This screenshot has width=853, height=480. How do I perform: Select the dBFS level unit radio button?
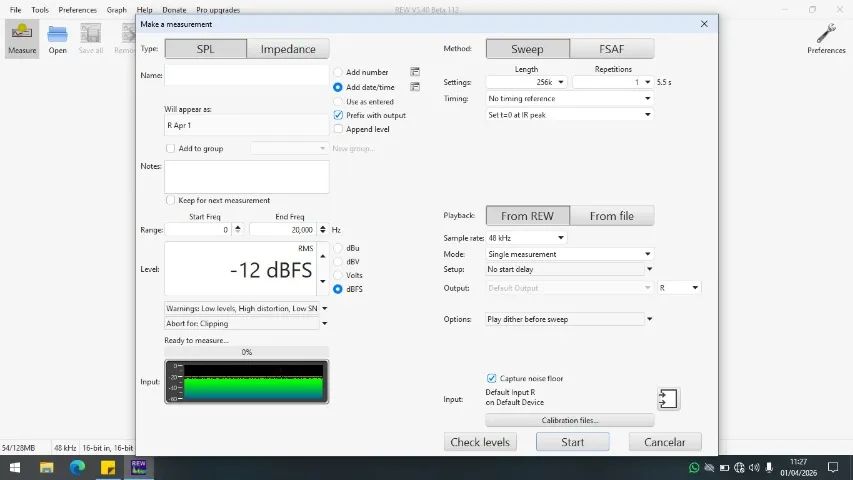[338, 289]
